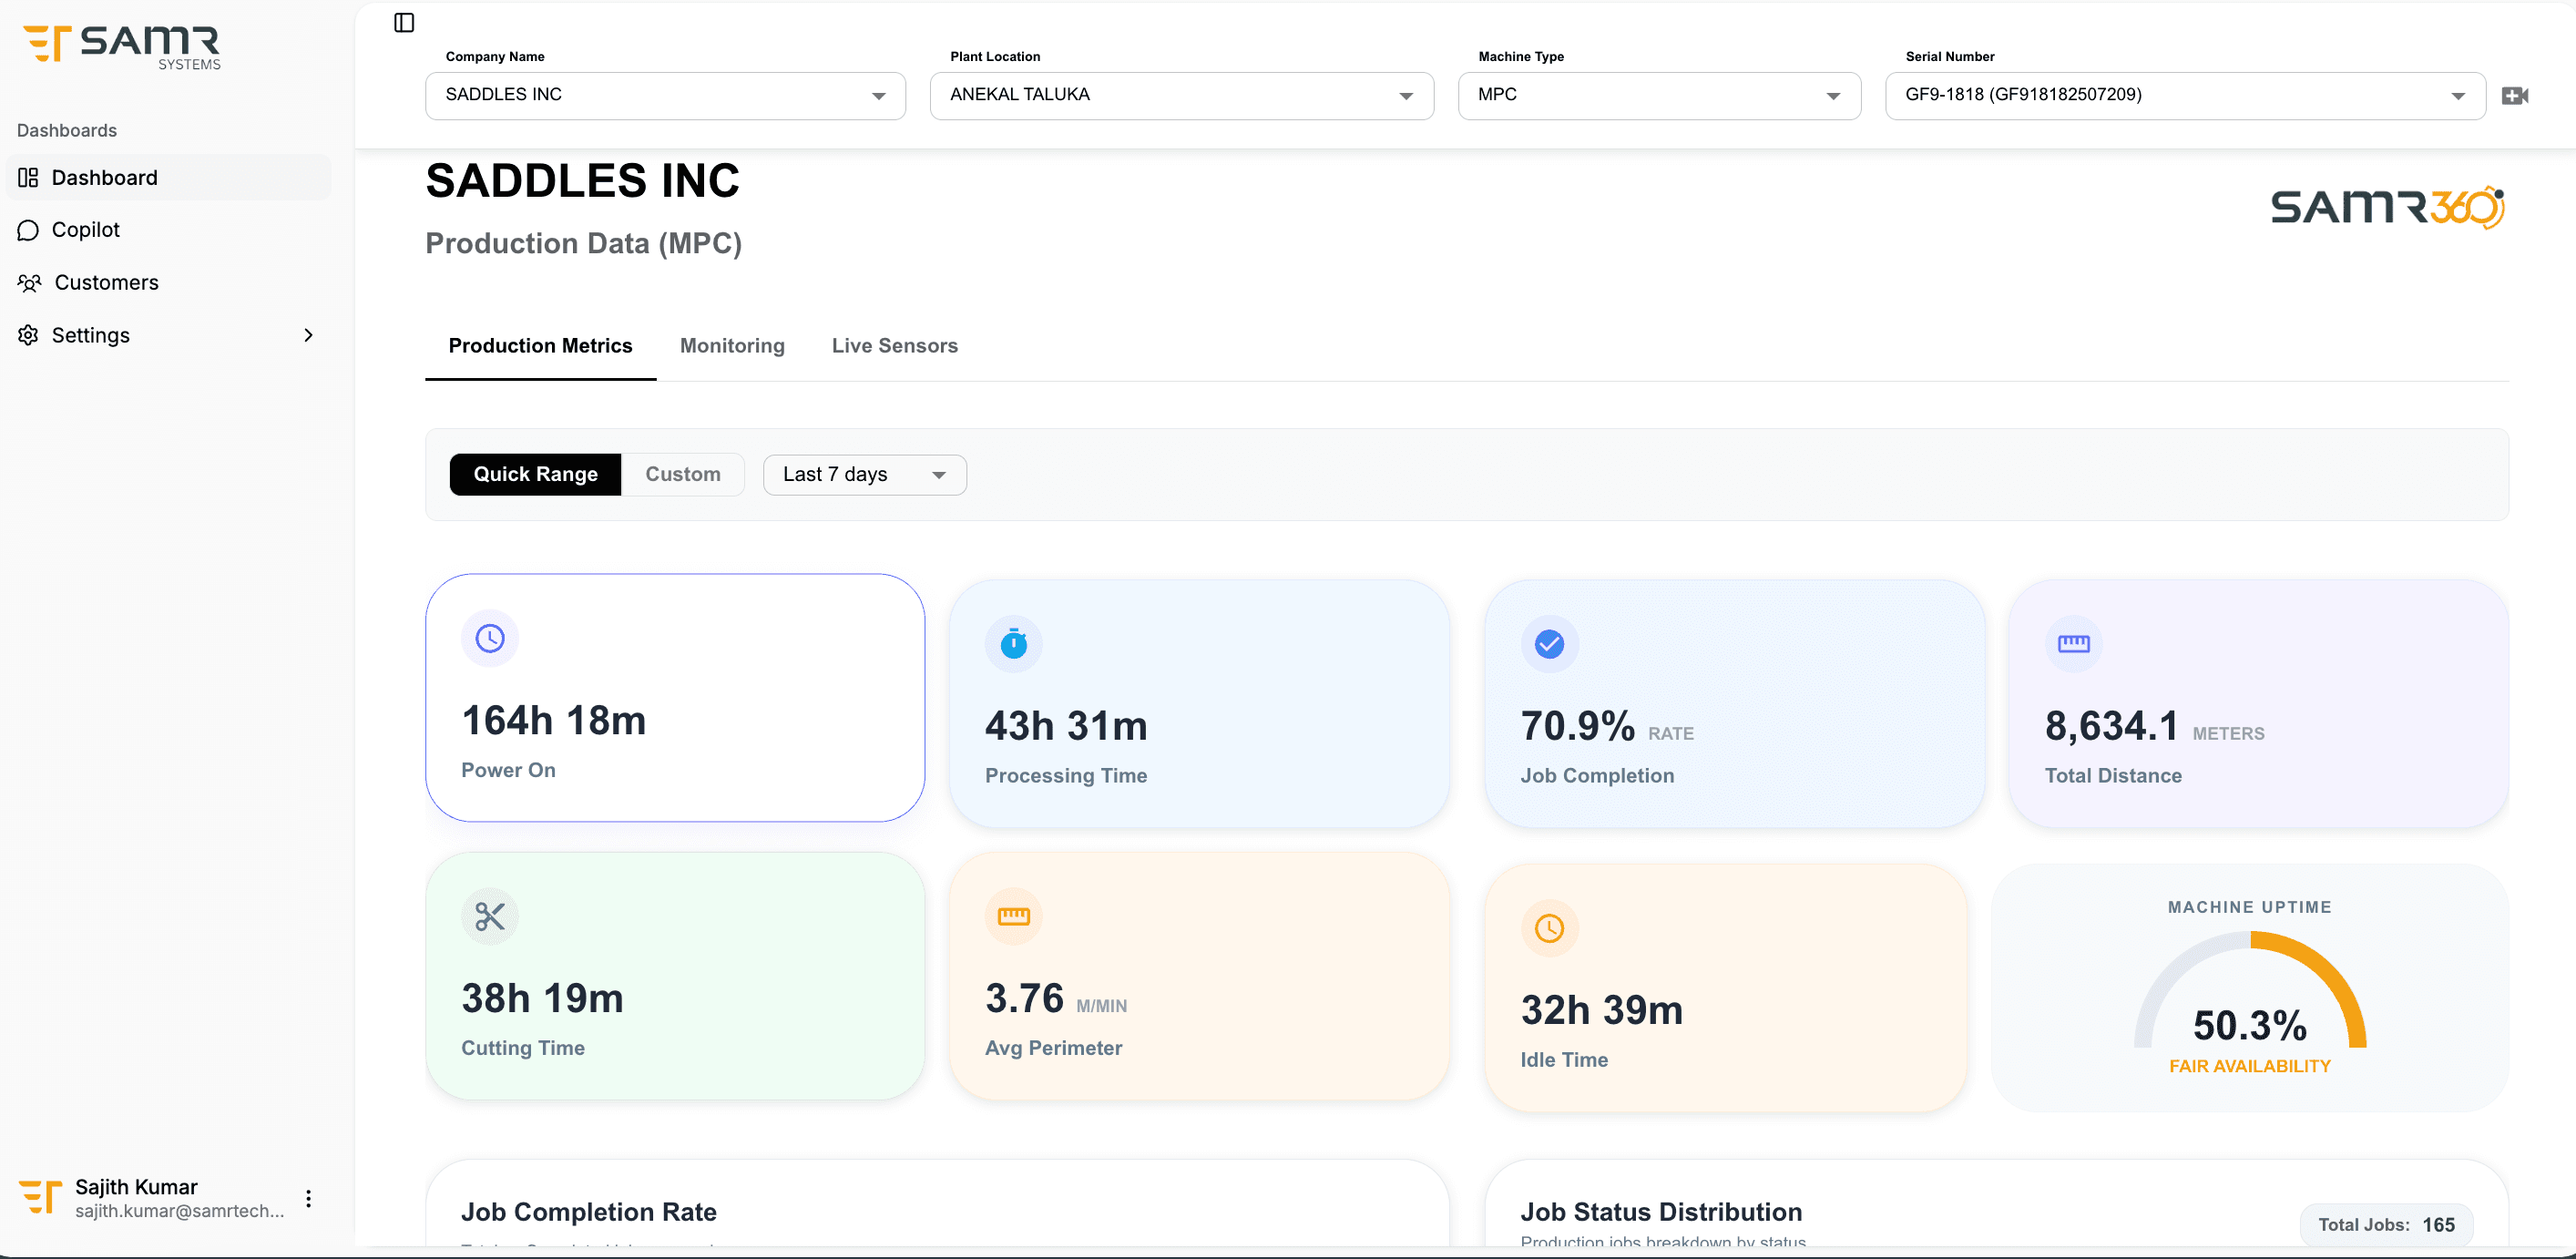Click the SAMR Systems logo
This screenshot has height=1259, width=2576.
[122, 47]
